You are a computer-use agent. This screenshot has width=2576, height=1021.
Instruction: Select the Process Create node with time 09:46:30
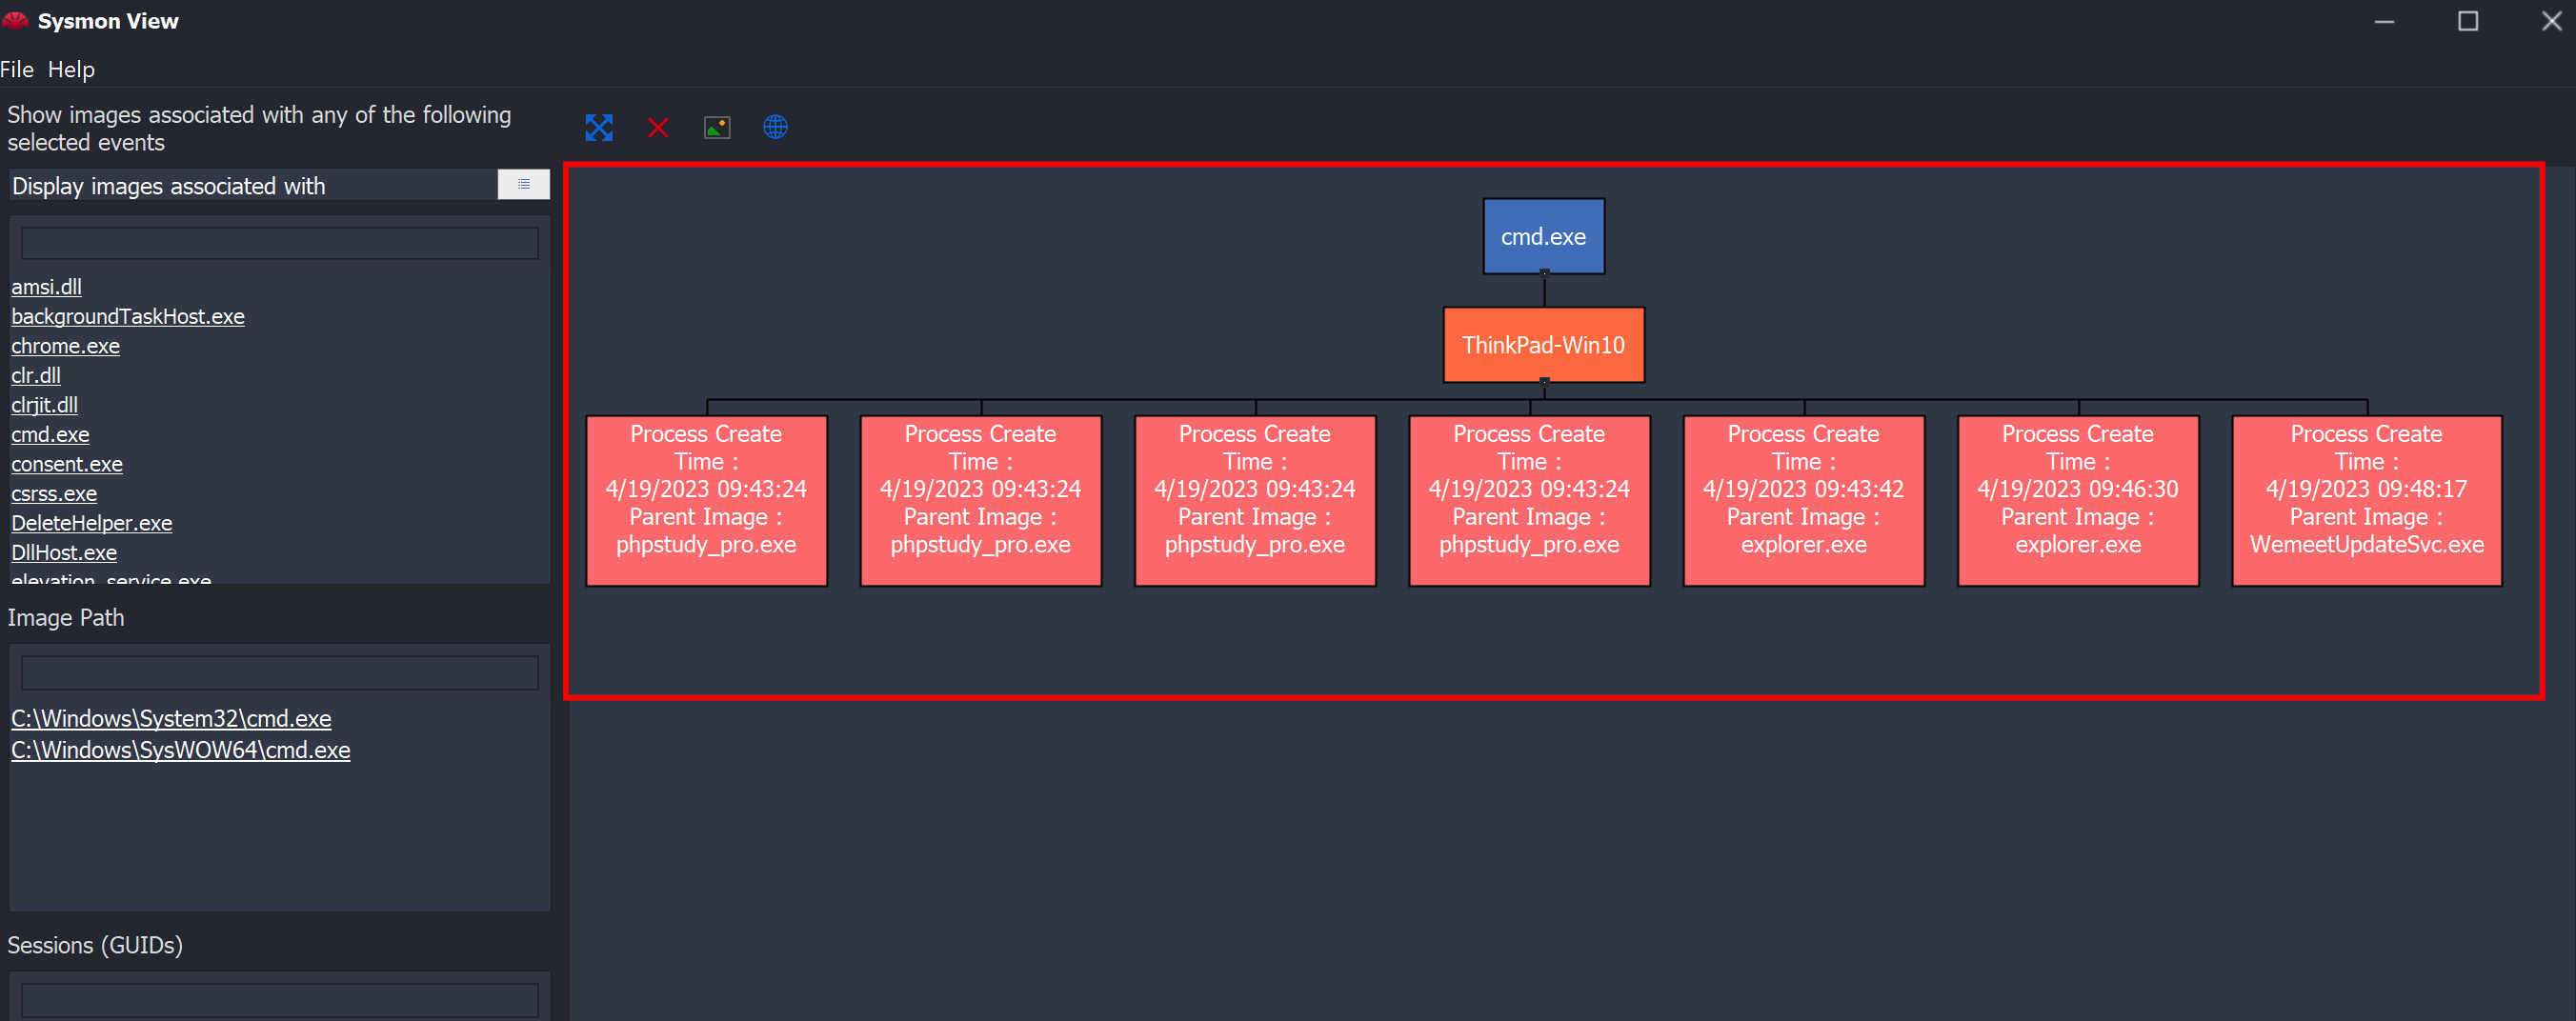[2078, 500]
